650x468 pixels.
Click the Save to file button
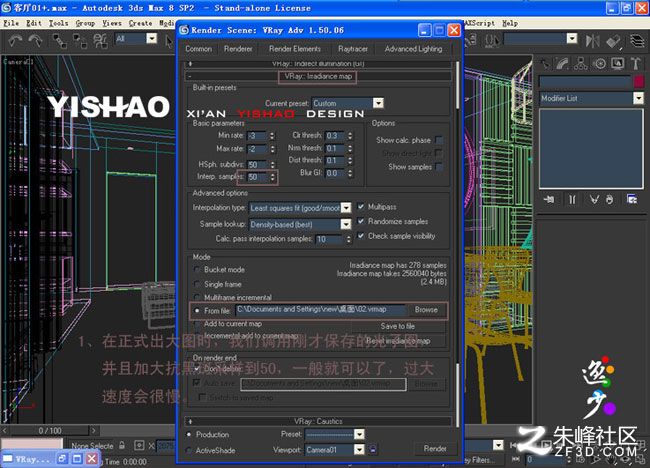tap(398, 326)
